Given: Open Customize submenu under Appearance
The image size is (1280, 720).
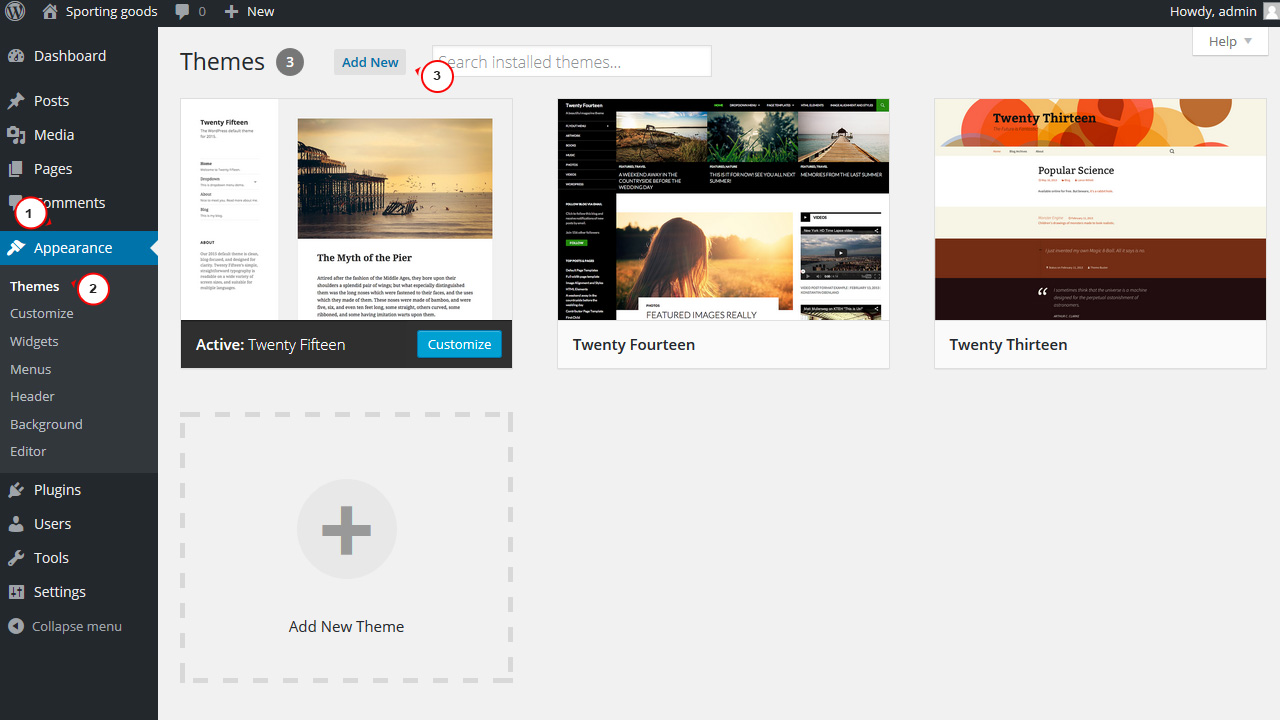Looking at the screenshot, I should point(42,313).
